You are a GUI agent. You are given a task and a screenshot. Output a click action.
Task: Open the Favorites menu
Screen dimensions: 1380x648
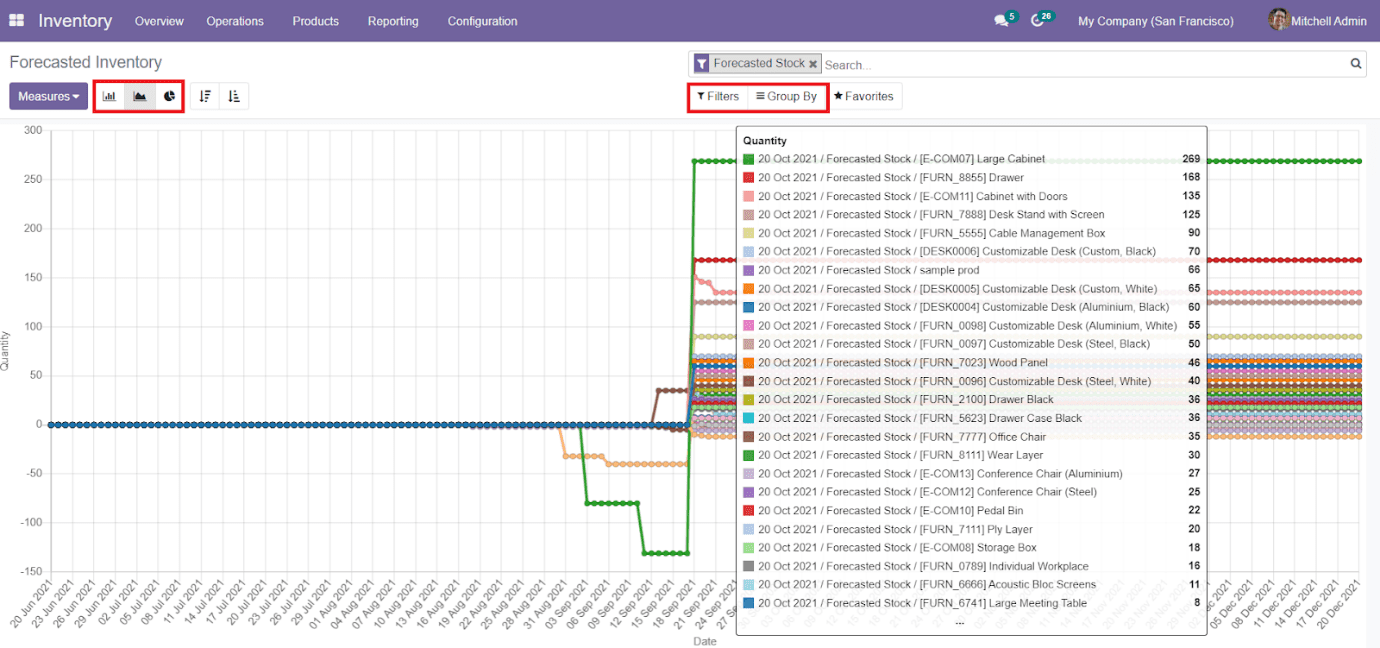[x=864, y=96]
